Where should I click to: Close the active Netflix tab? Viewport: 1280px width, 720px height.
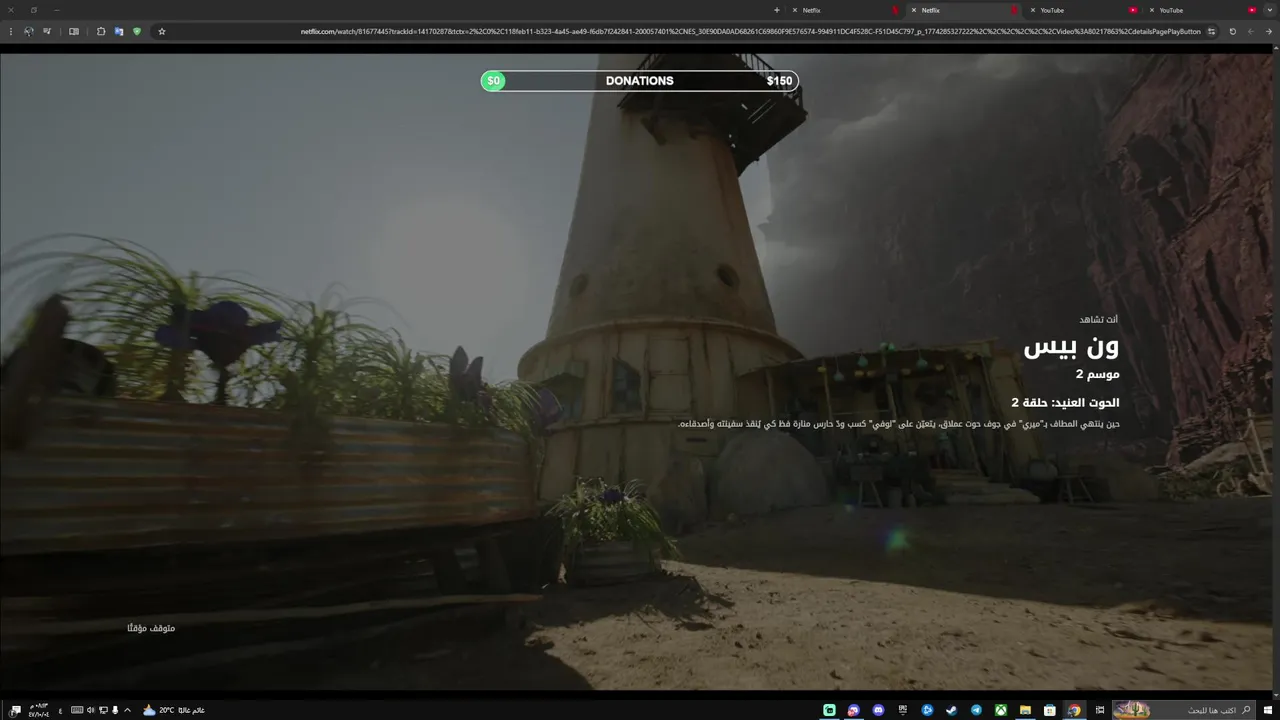(x=914, y=10)
